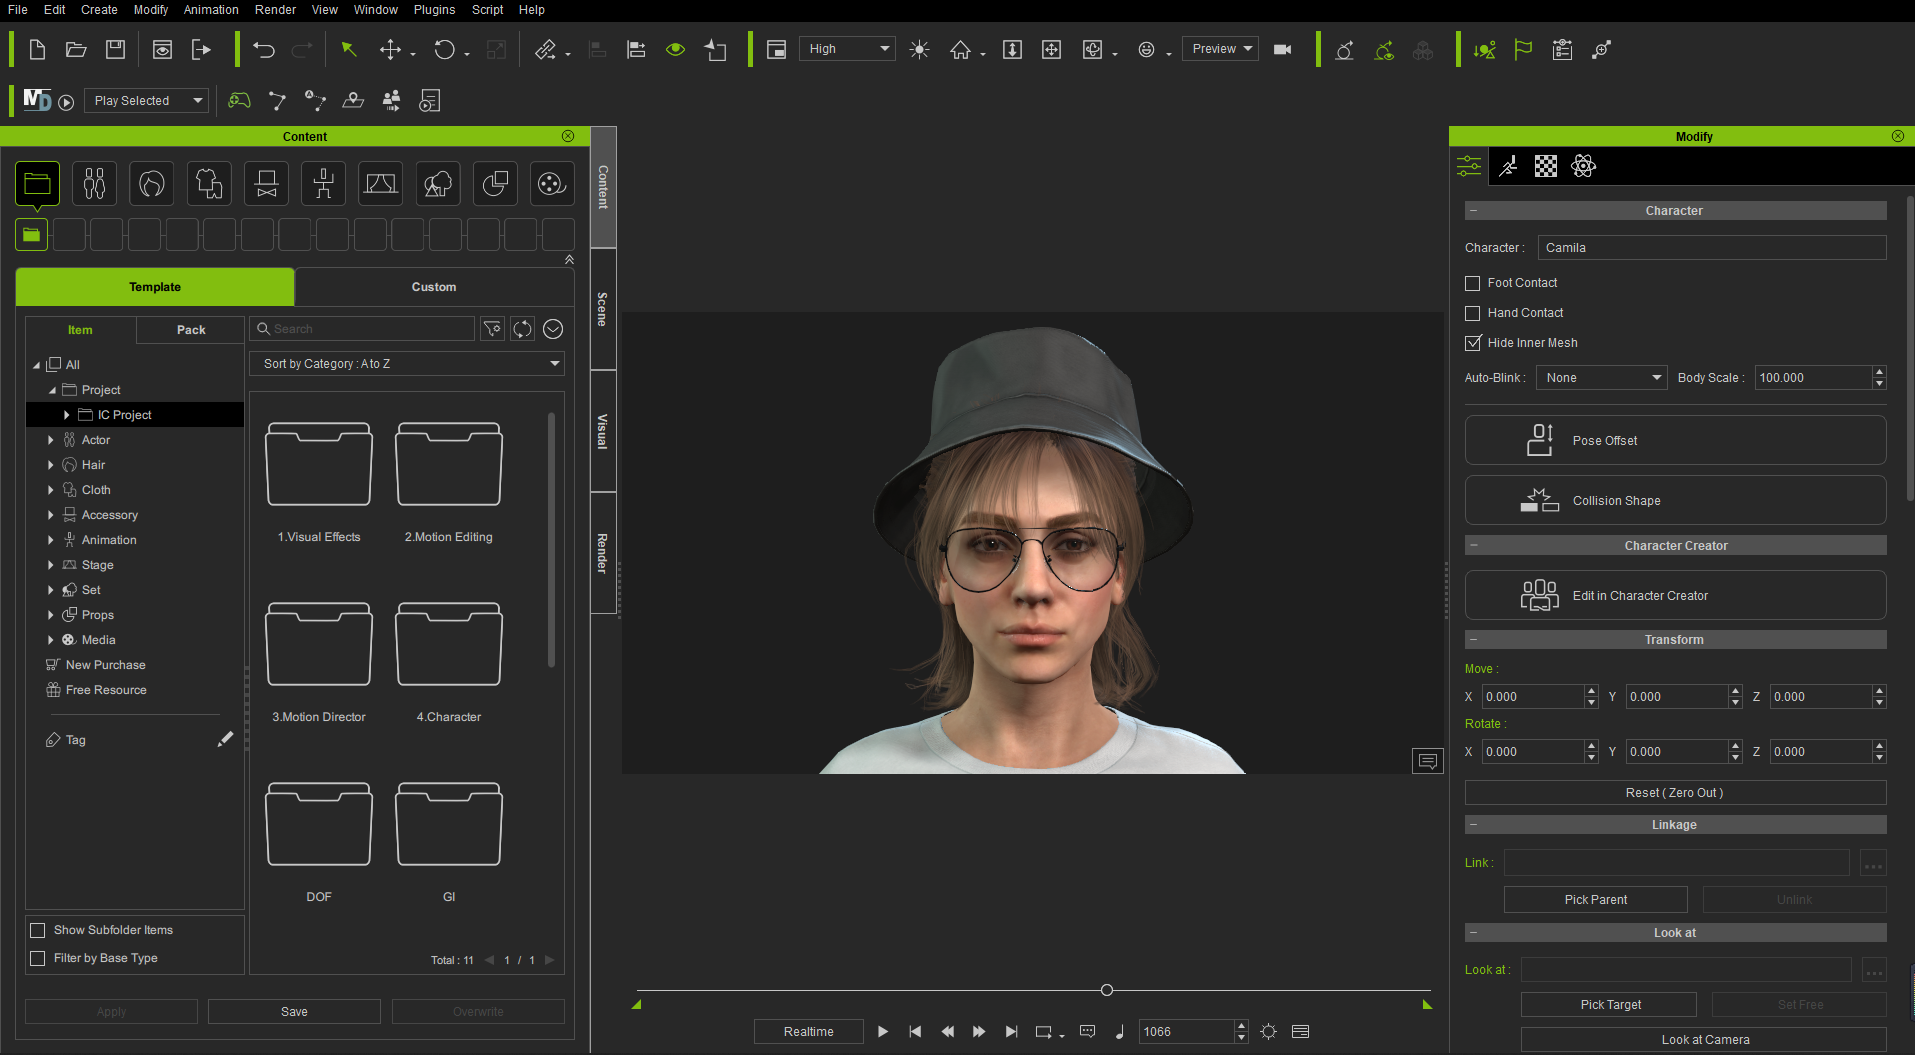
Task: Click the Undo icon
Action: pyautogui.click(x=263, y=49)
